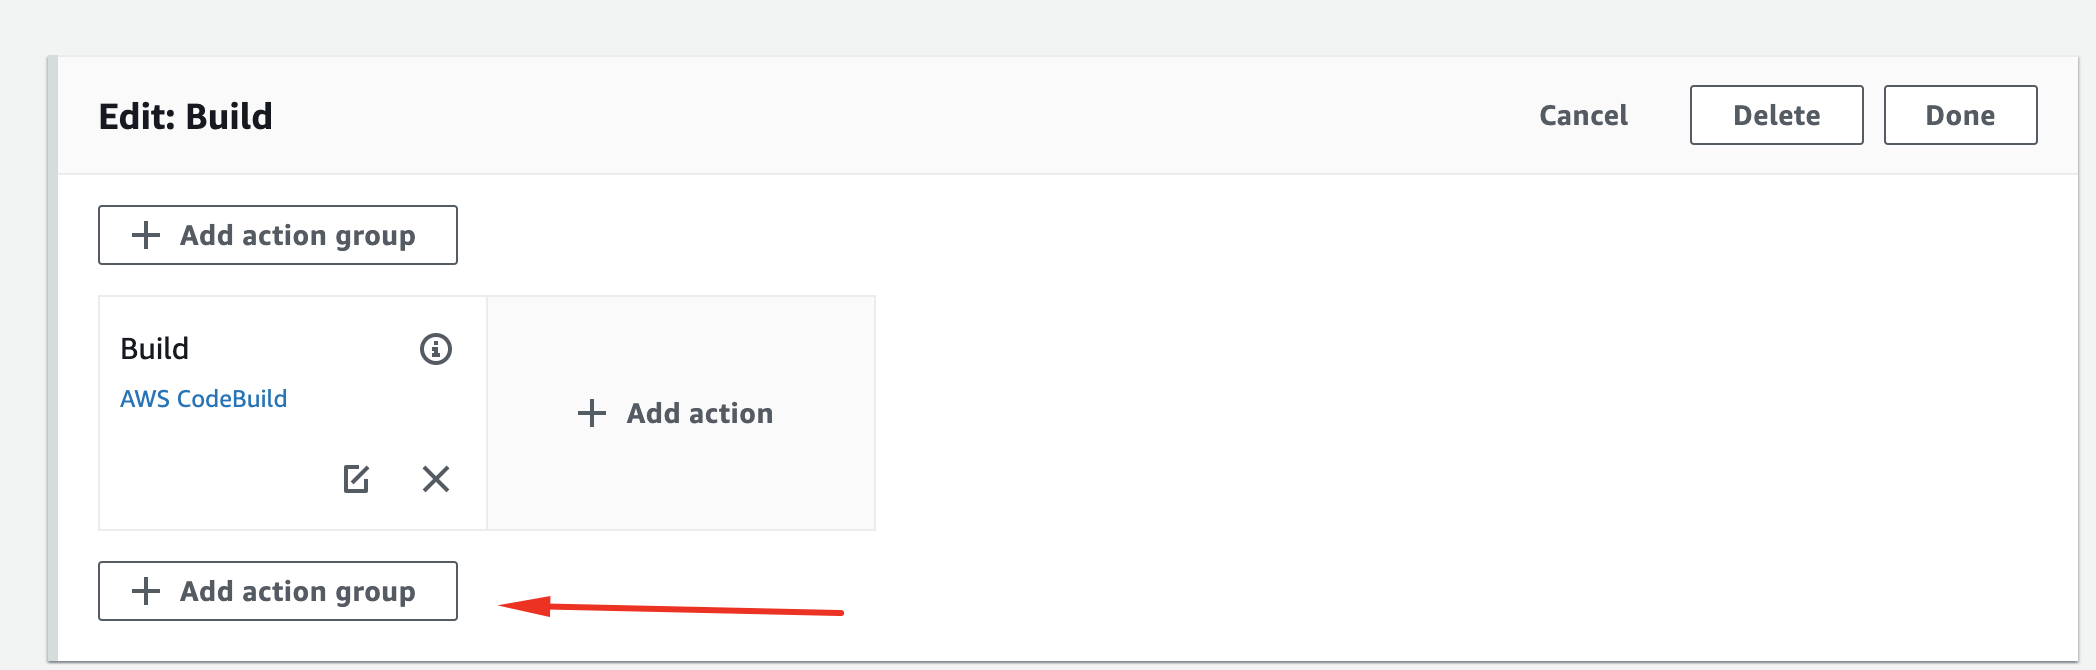The image size is (2096, 670).
Task: Click plus icon in top Add action group
Action: click(146, 235)
